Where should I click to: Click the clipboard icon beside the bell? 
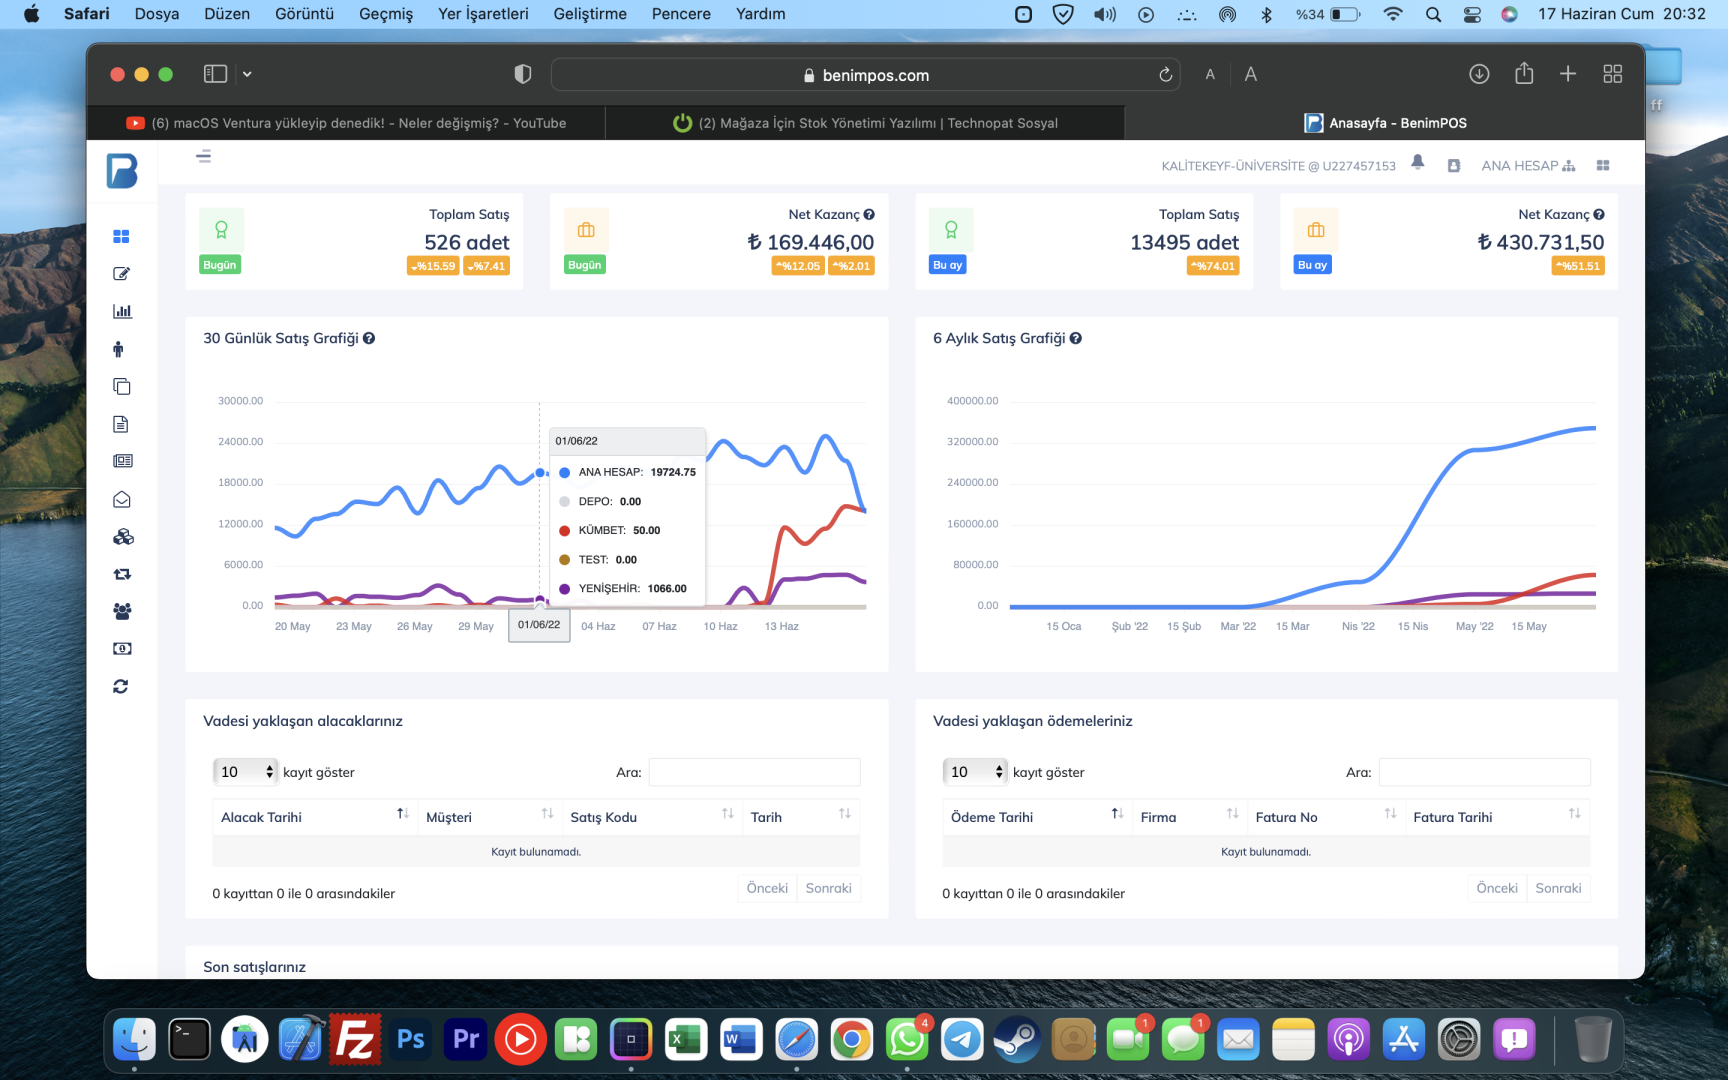(x=1454, y=166)
